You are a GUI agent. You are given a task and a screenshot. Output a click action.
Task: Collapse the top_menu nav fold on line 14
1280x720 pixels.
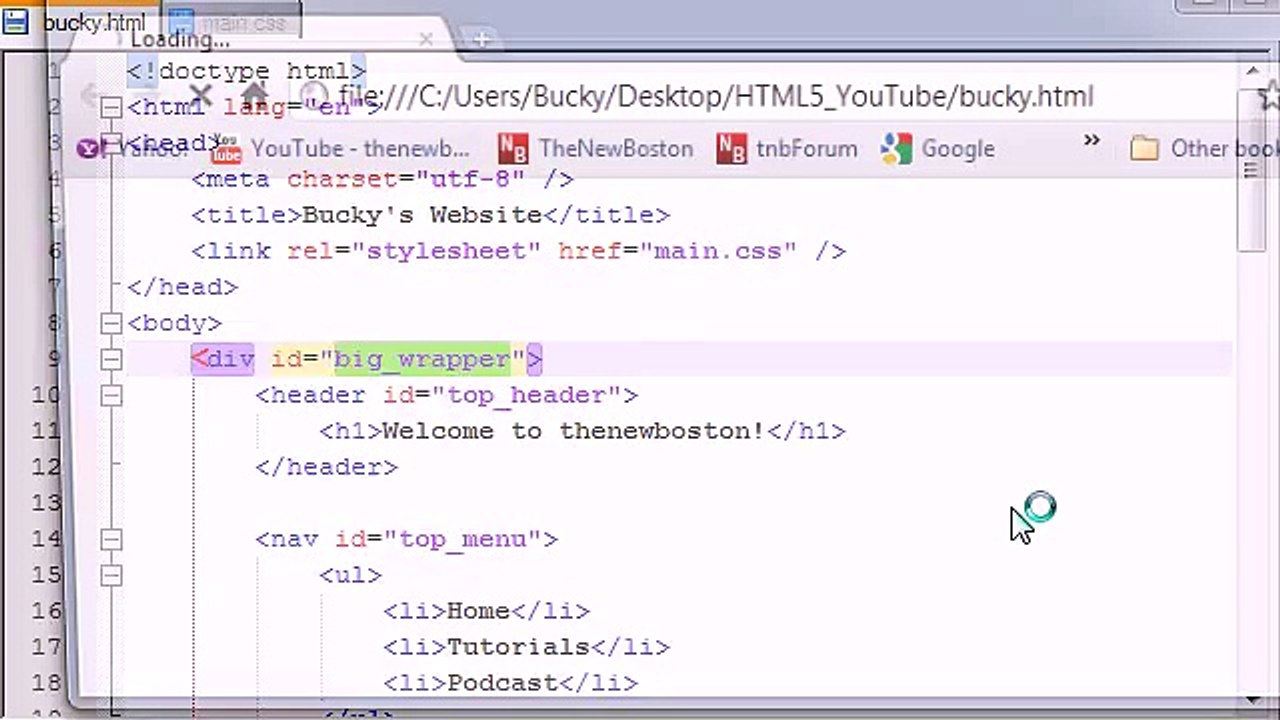(x=111, y=539)
